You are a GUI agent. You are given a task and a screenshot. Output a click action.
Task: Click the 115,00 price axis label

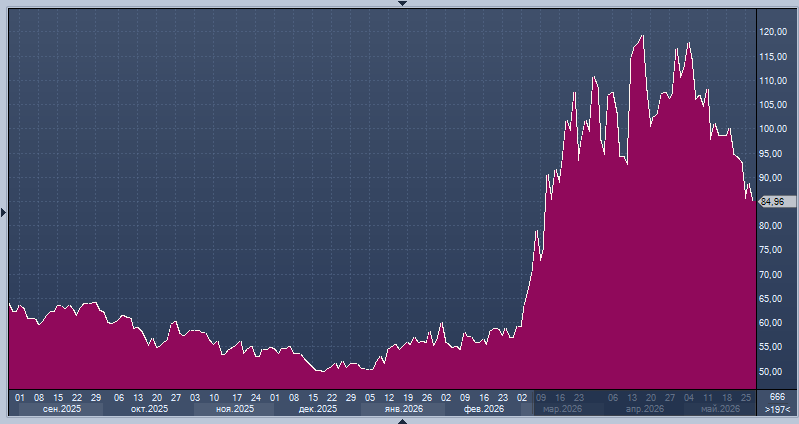tap(773, 56)
